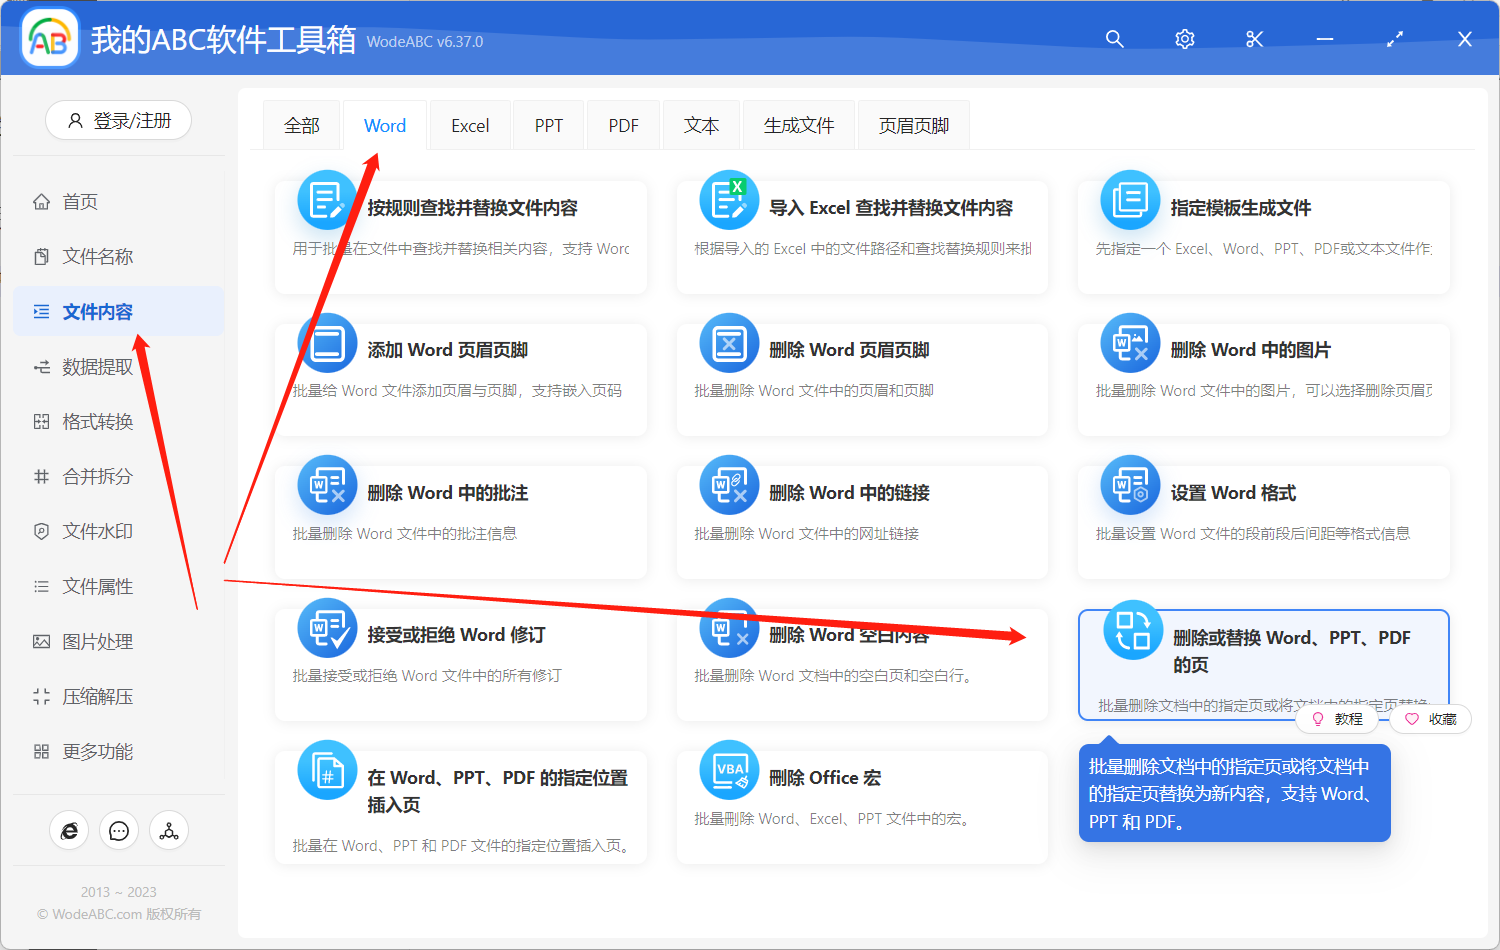Open the feedback chat bubble icon
The height and width of the screenshot is (950, 1500).
pyautogui.click(x=119, y=830)
